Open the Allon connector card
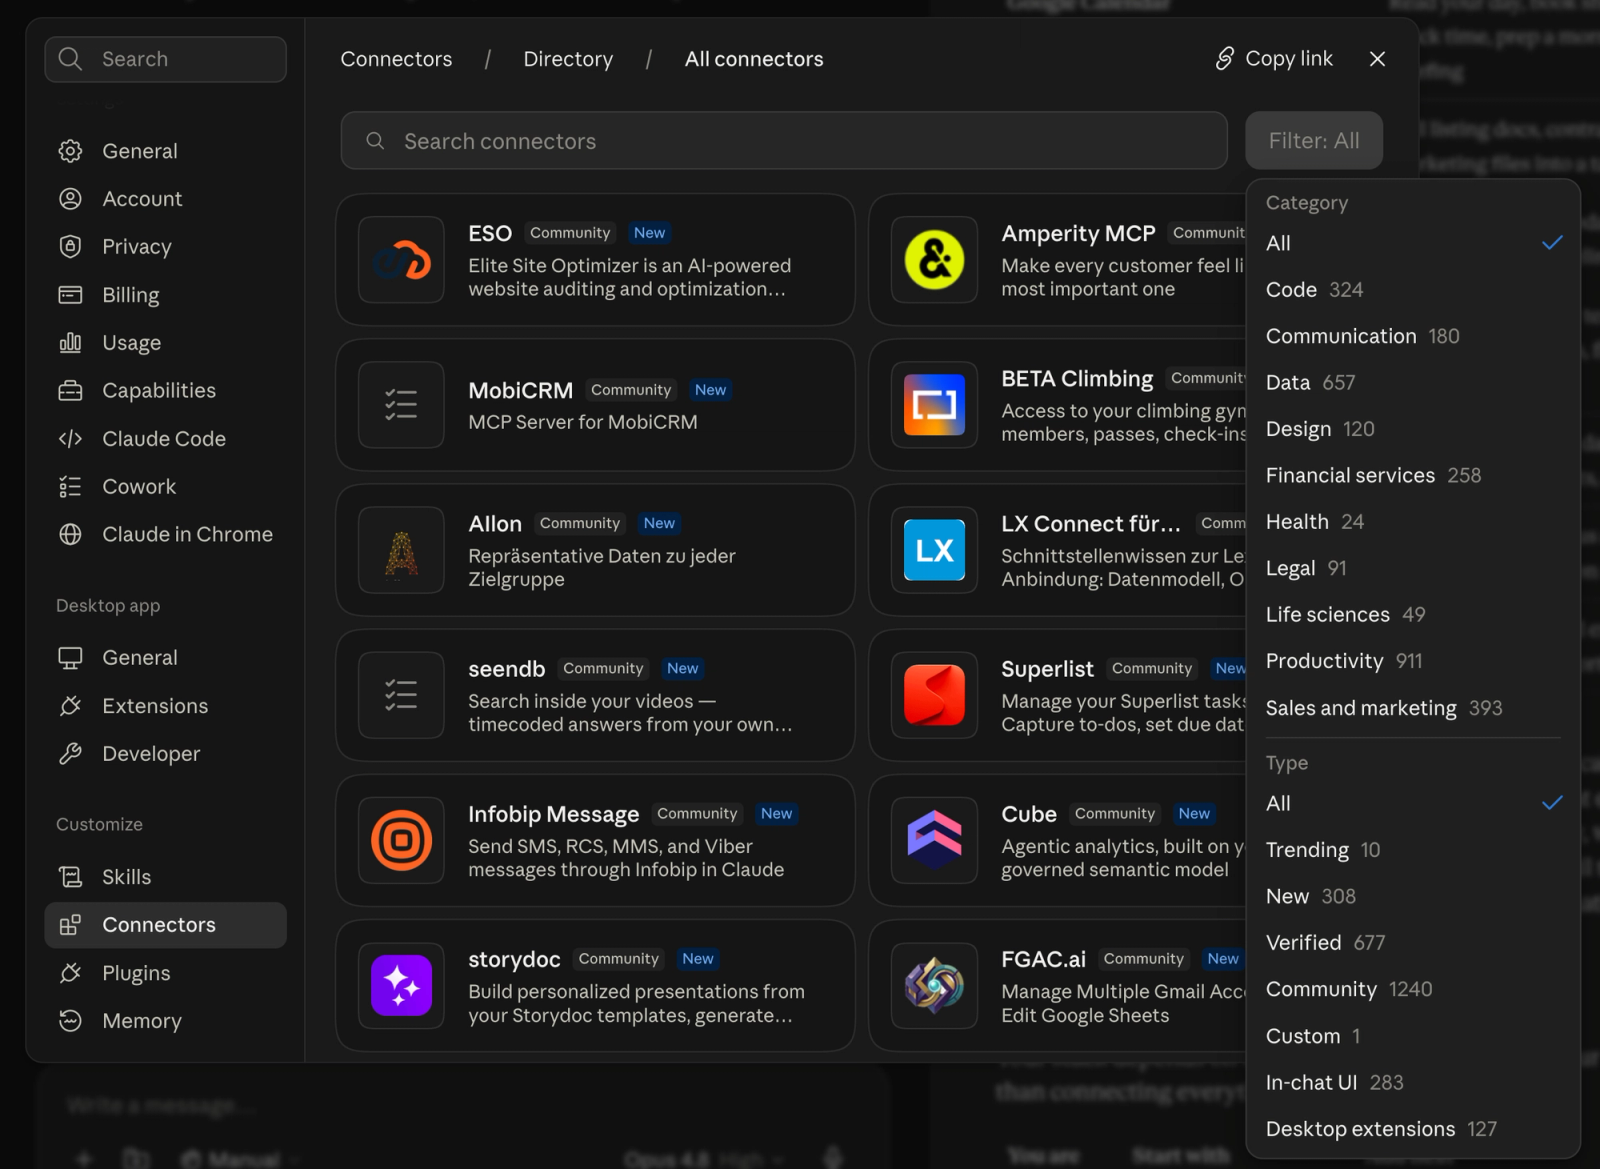Image resolution: width=1600 pixels, height=1169 pixels. point(595,550)
